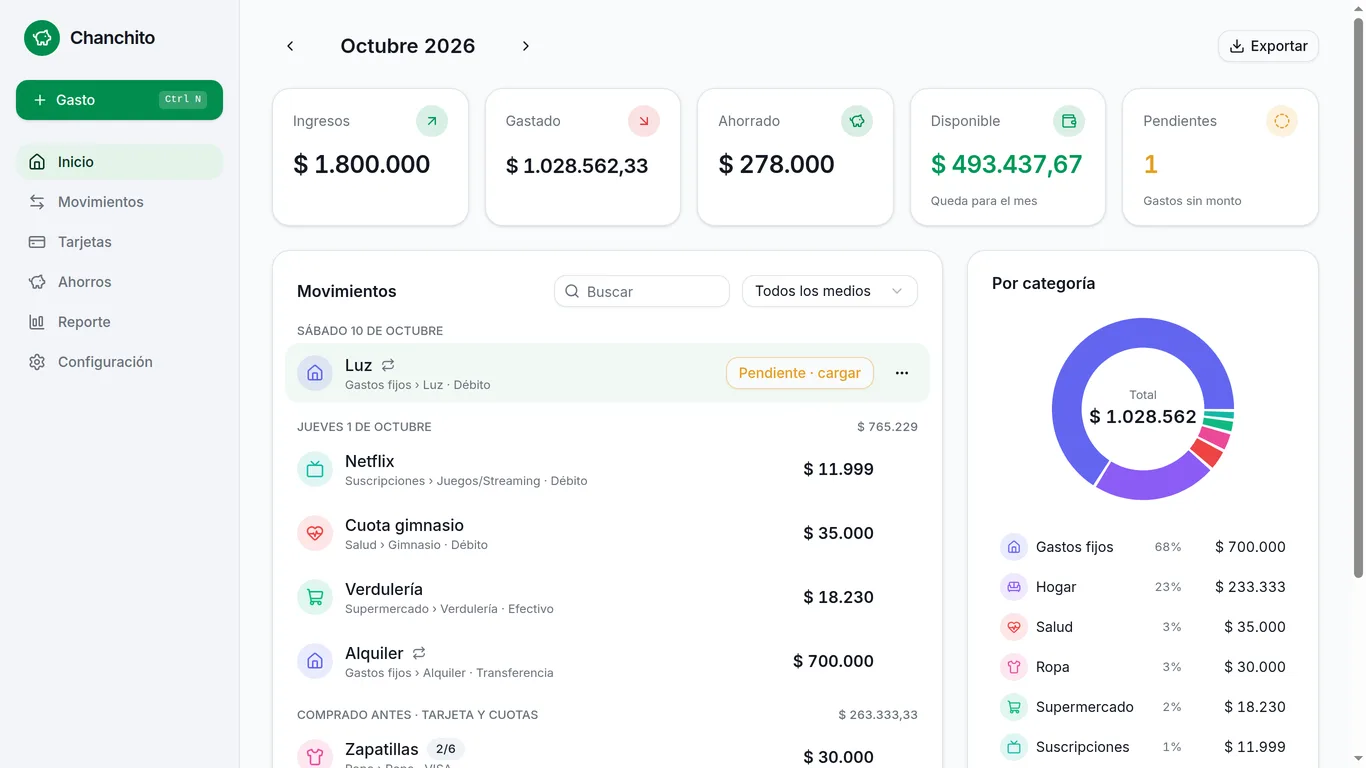Click recurring arrows icon next to Luz
Viewport: 1366px width, 768px height.
click(388, 366)
